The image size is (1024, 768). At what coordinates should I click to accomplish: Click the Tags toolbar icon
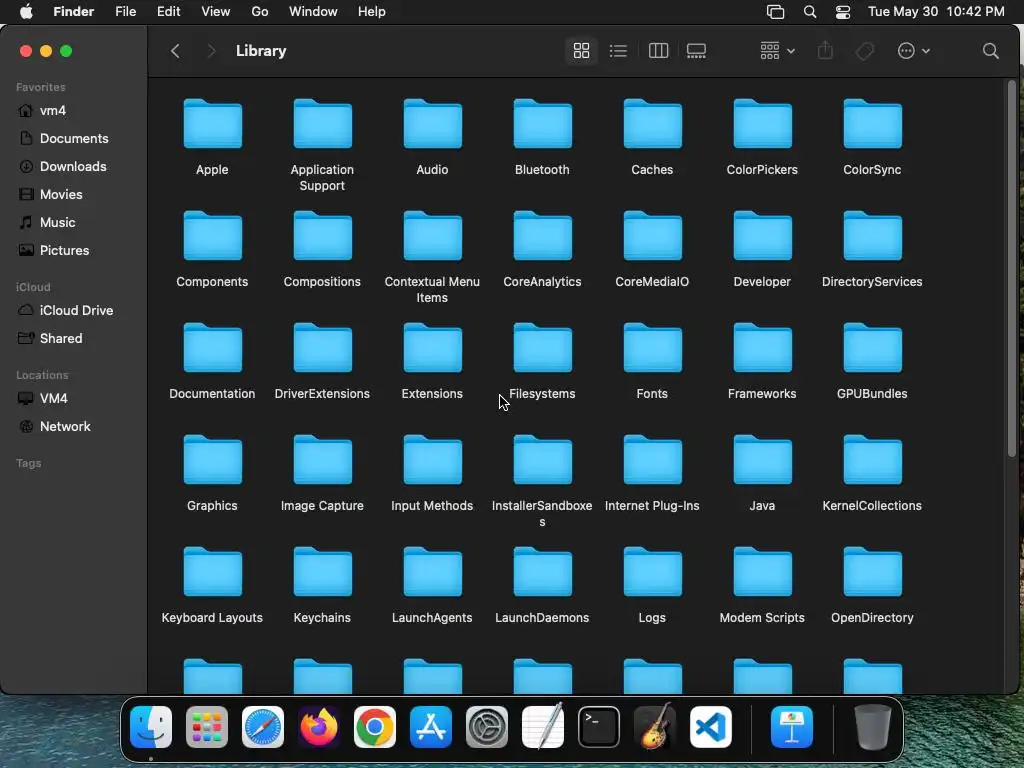point(865,51)
